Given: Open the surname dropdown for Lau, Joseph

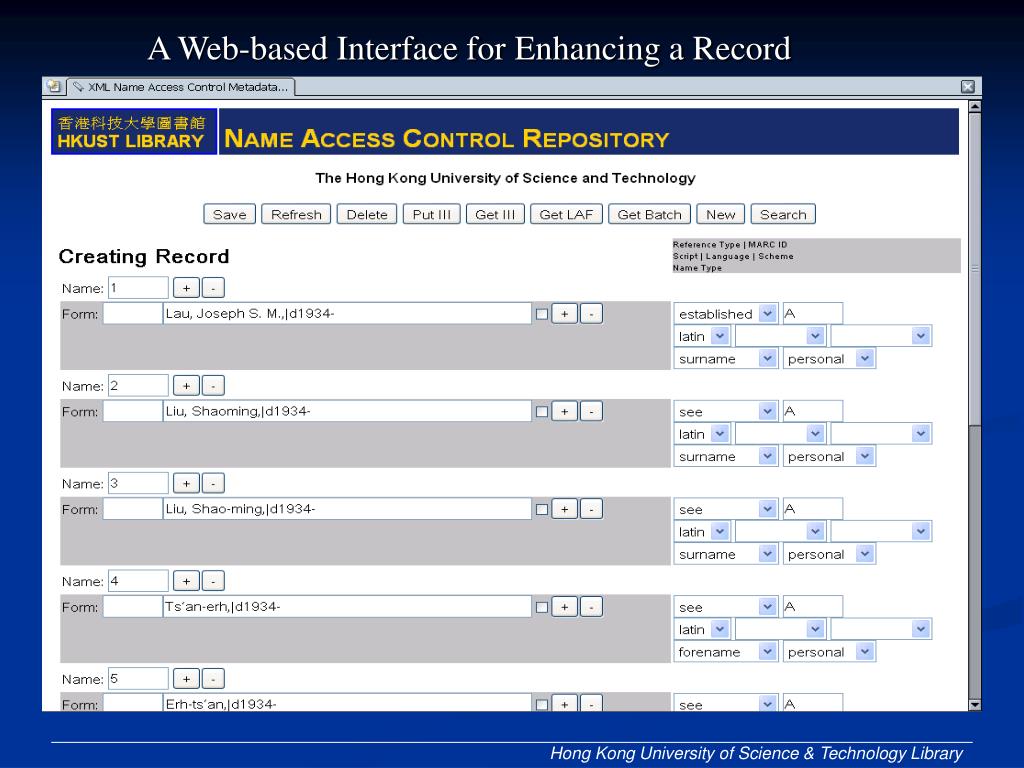Looking at the screenshot, I should tap(726, 359).
